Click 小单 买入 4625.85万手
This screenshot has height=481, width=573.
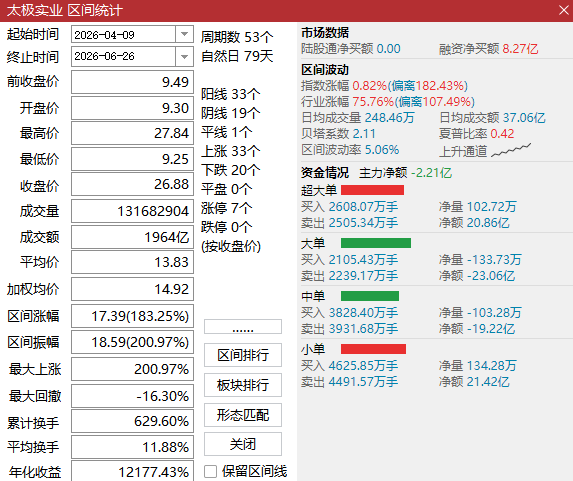click(349, 366)
